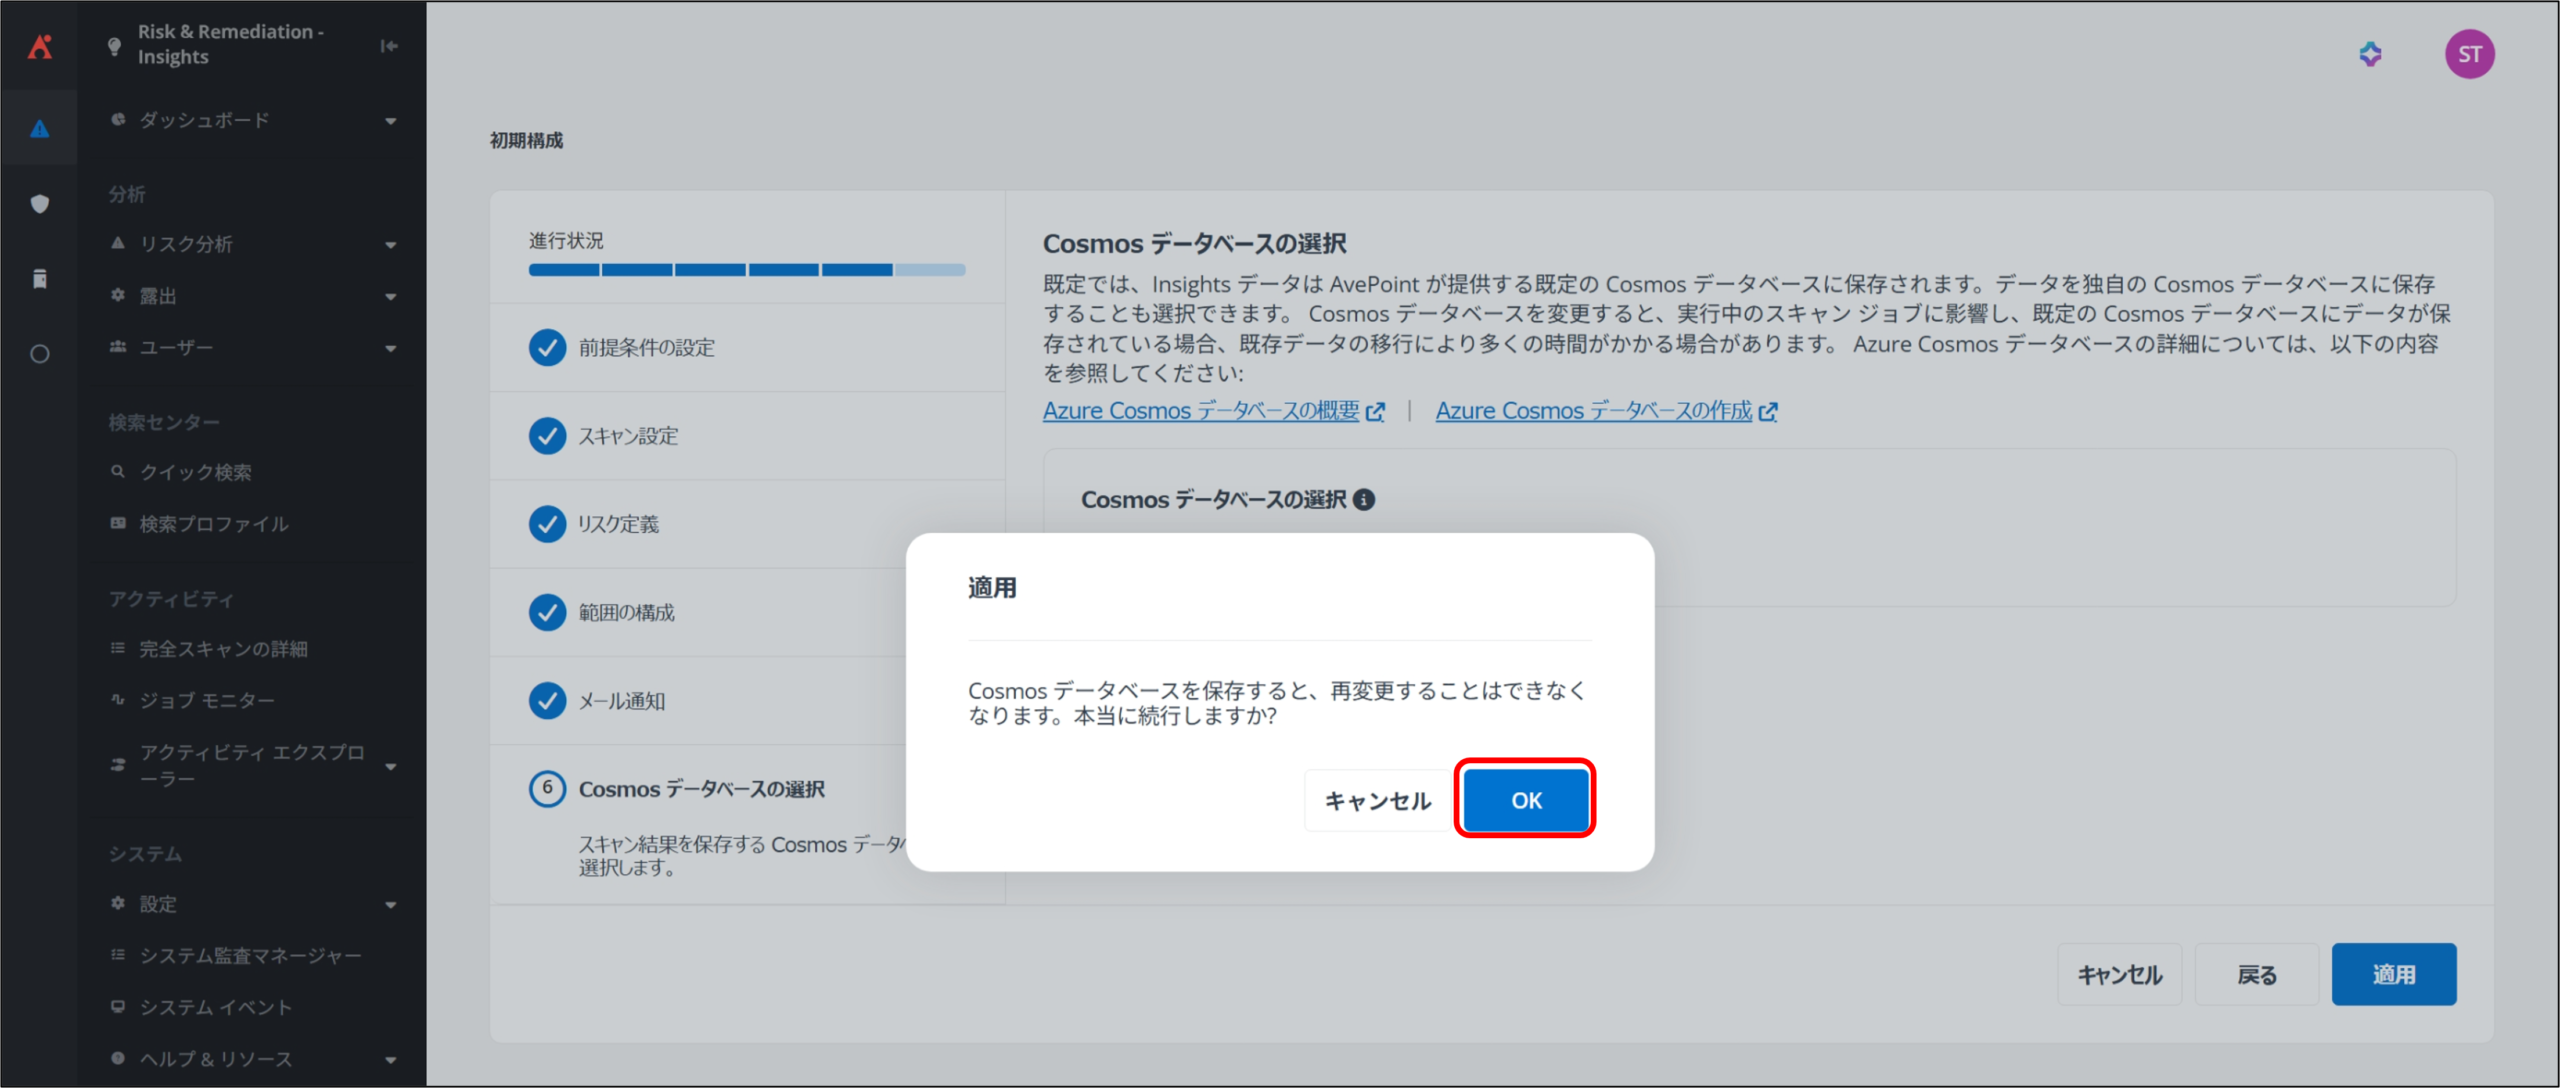Click the circle icon in sidebar rail
This screenshot has width=2560, height=1088.
pos(40,354)
